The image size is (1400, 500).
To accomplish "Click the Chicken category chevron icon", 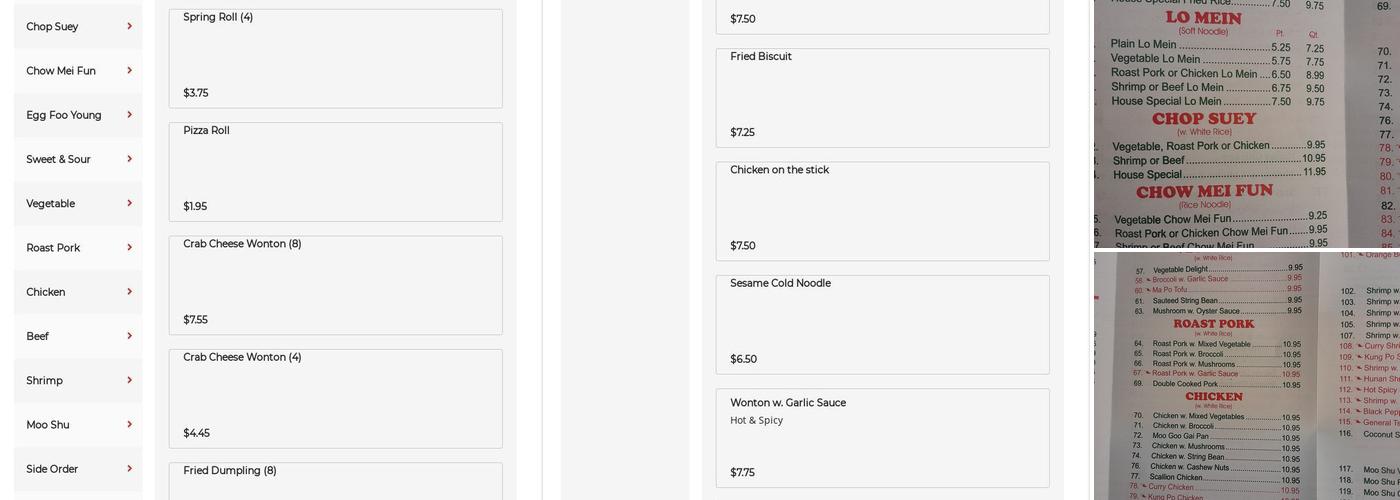I will tap(129, 292).
